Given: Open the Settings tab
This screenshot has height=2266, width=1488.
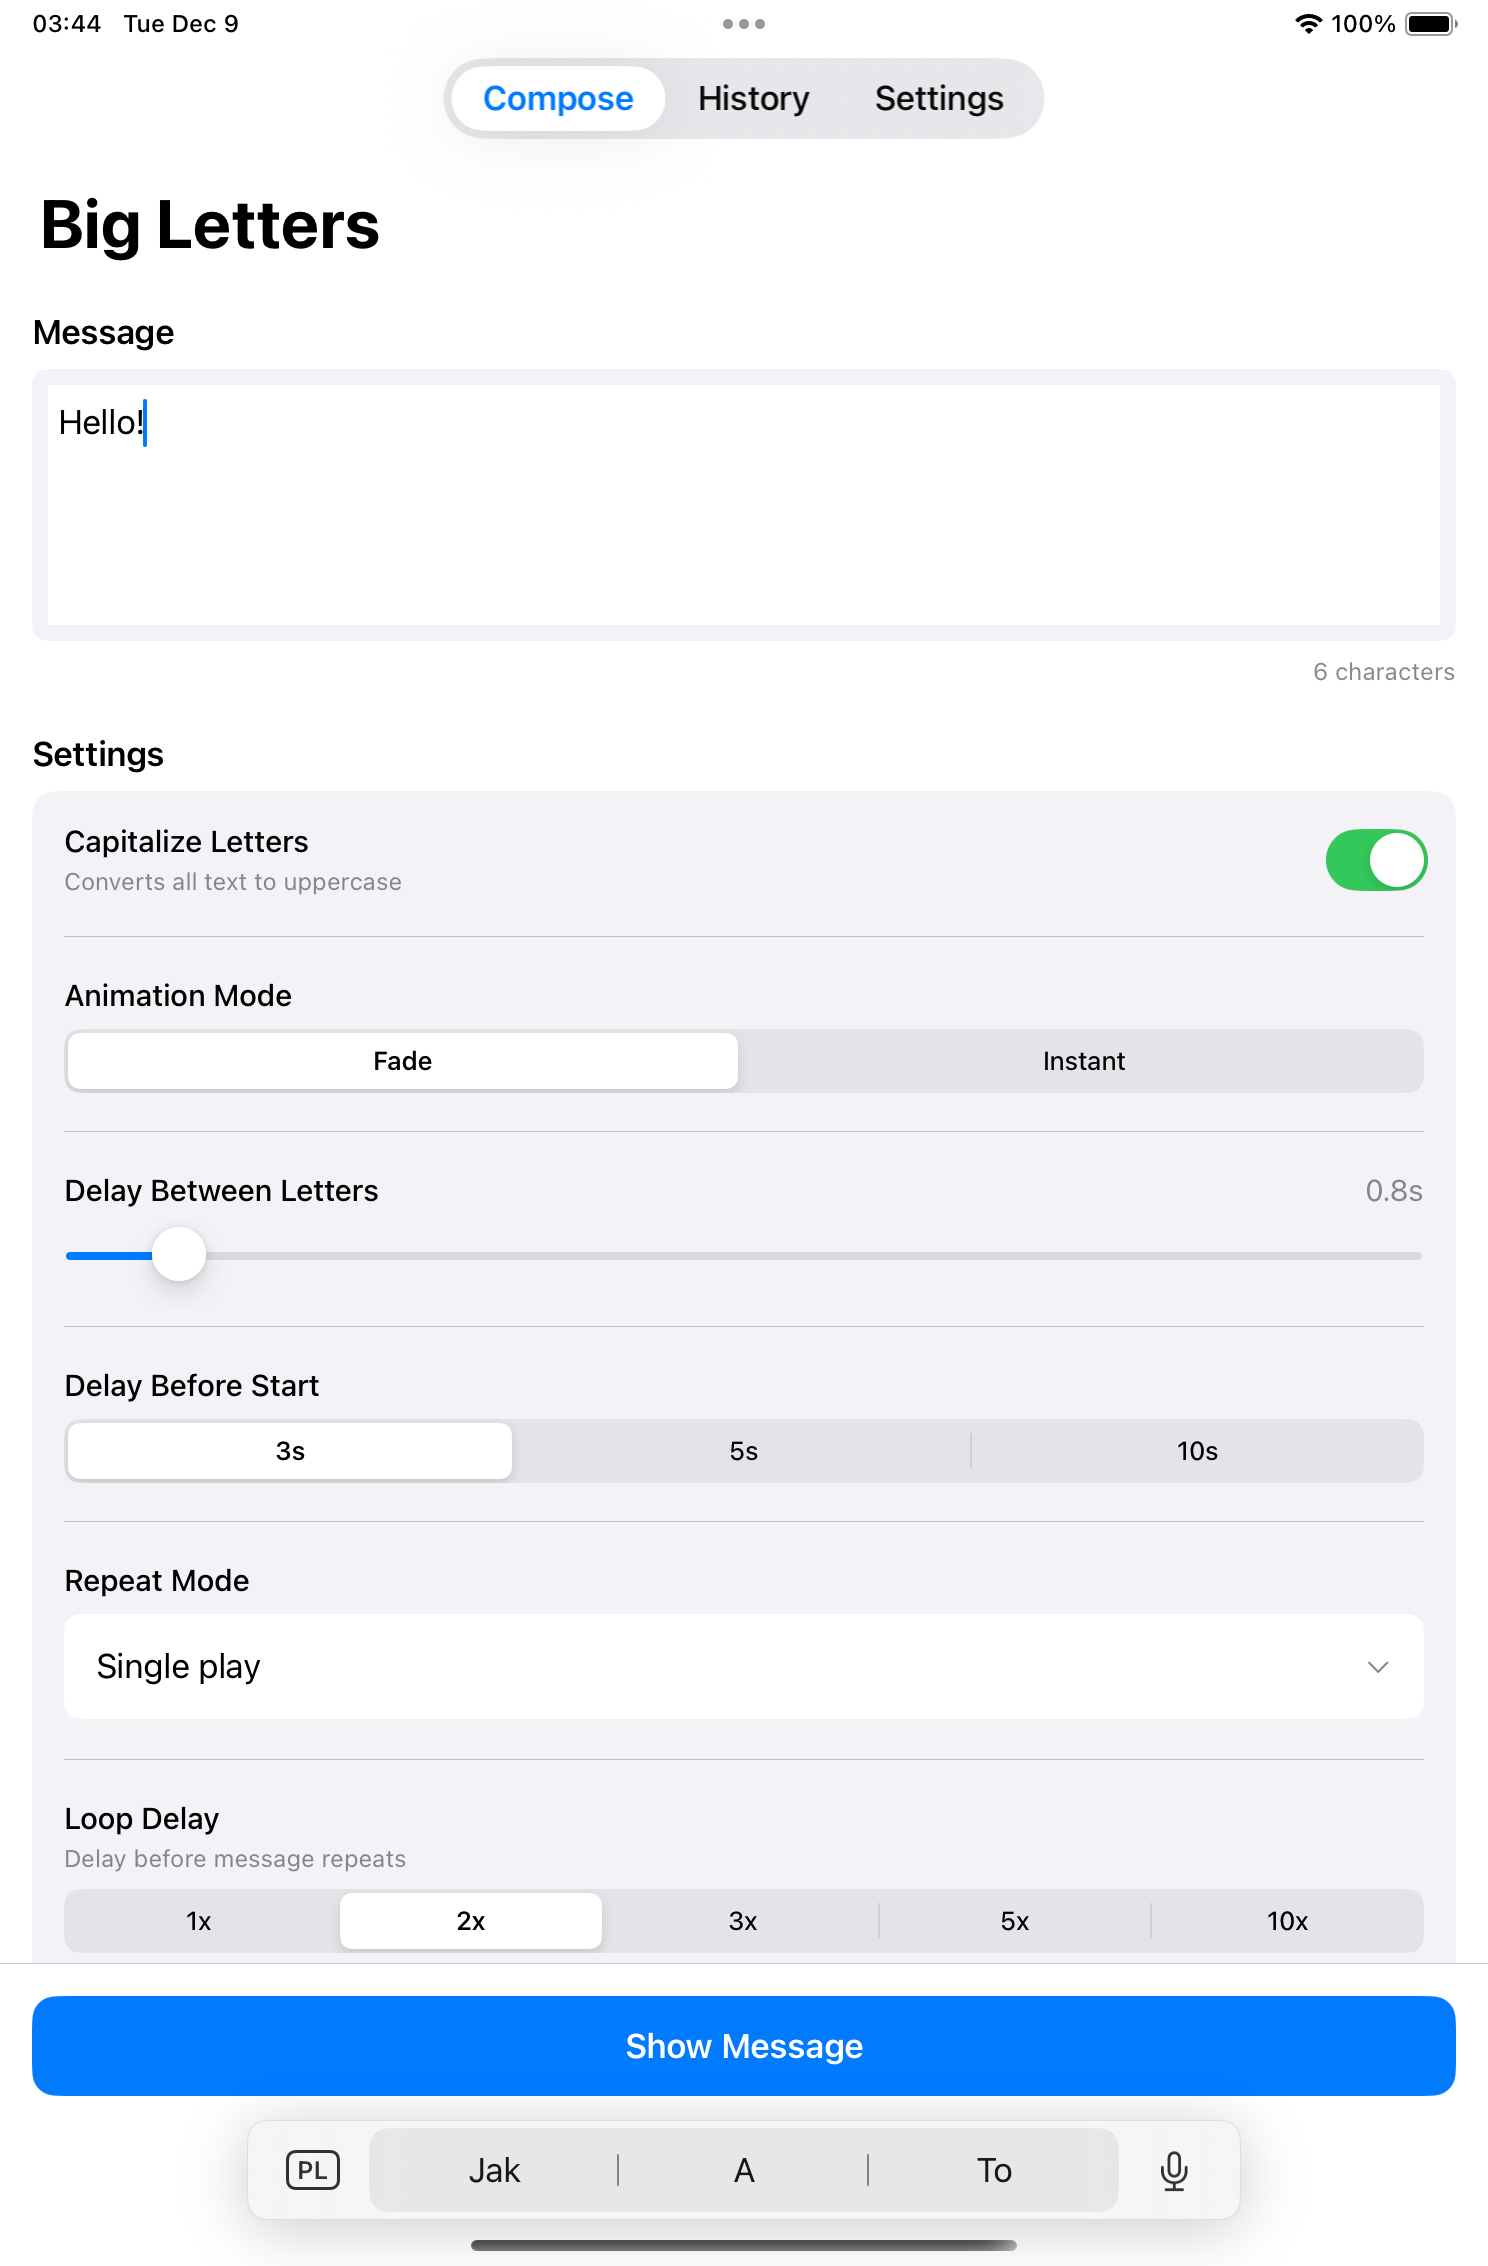Looking at the screenshot, I should (938, 99).
